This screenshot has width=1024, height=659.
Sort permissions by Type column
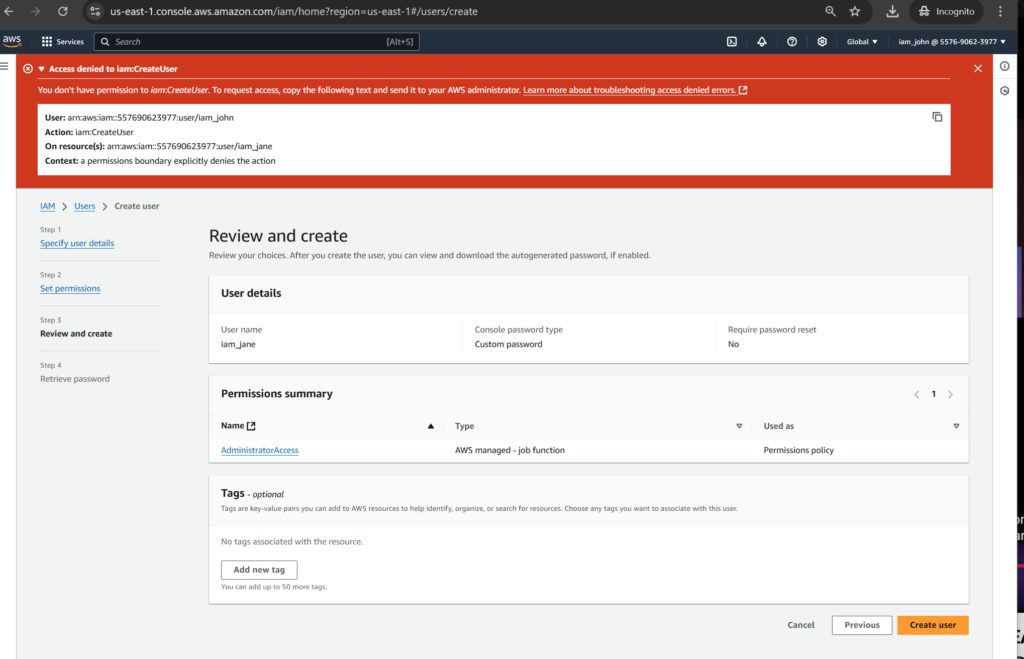tap(739, 426)
